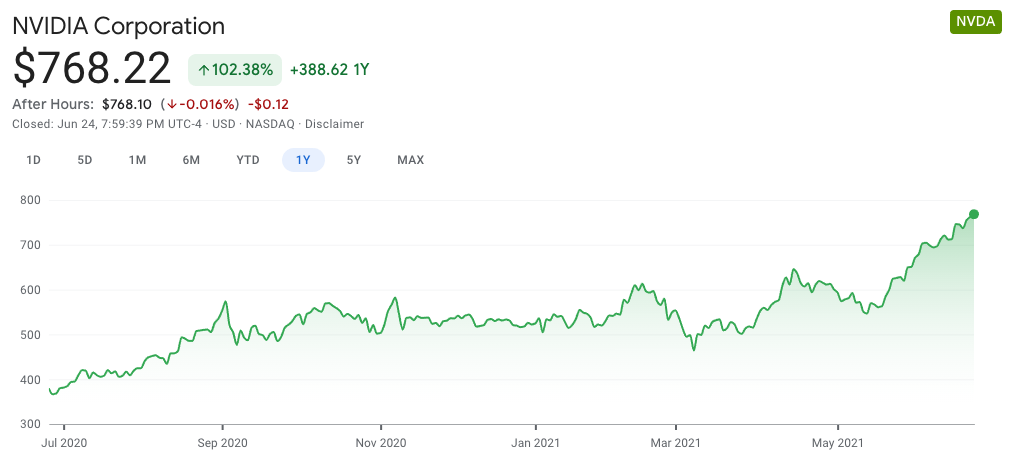
Task: Click the $768.22 price value
Action: [92, 68]
